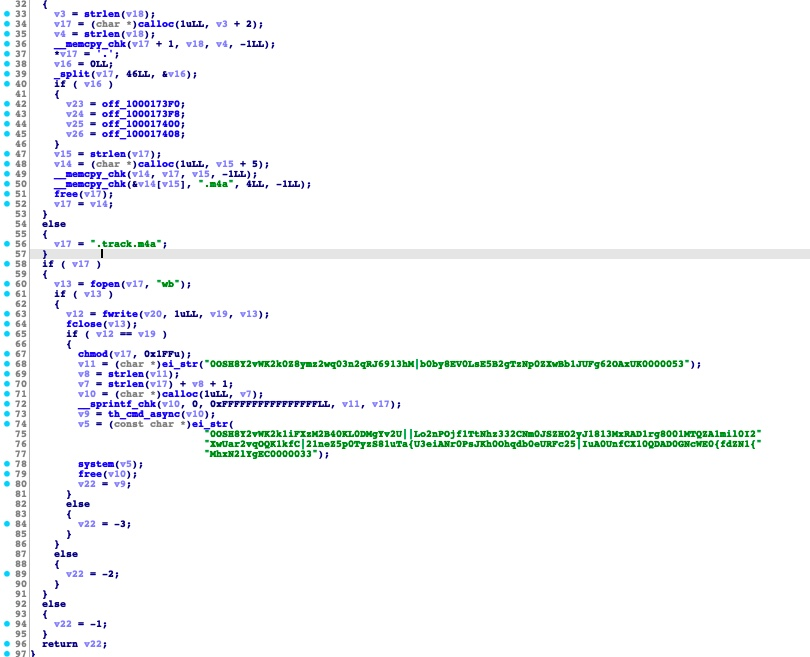Click the calloc call on line 34

tap(156, 24)
